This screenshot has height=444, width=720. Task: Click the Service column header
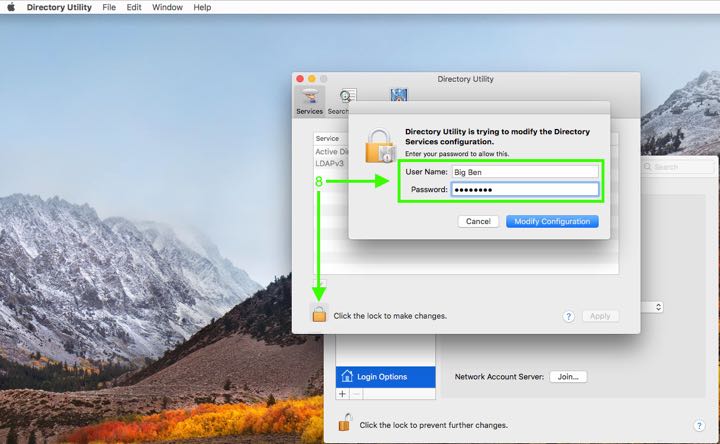331,138
